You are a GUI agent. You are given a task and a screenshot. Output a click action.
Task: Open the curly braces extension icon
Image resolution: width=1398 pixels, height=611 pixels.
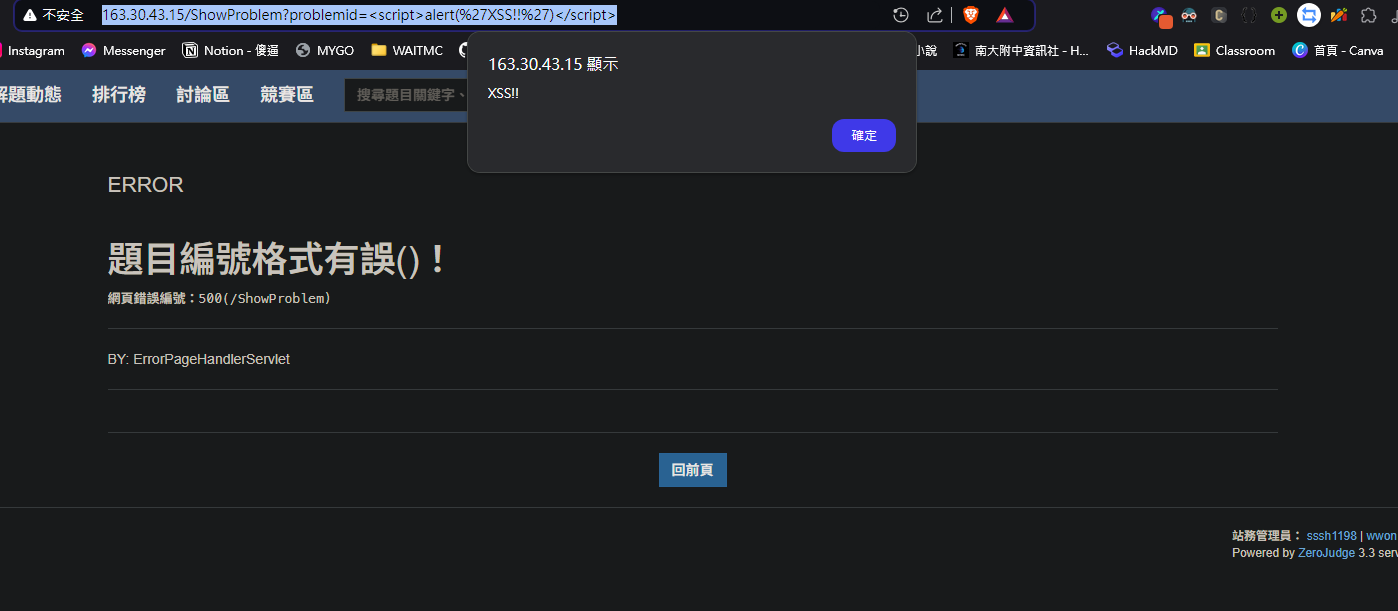(1249, 15)
